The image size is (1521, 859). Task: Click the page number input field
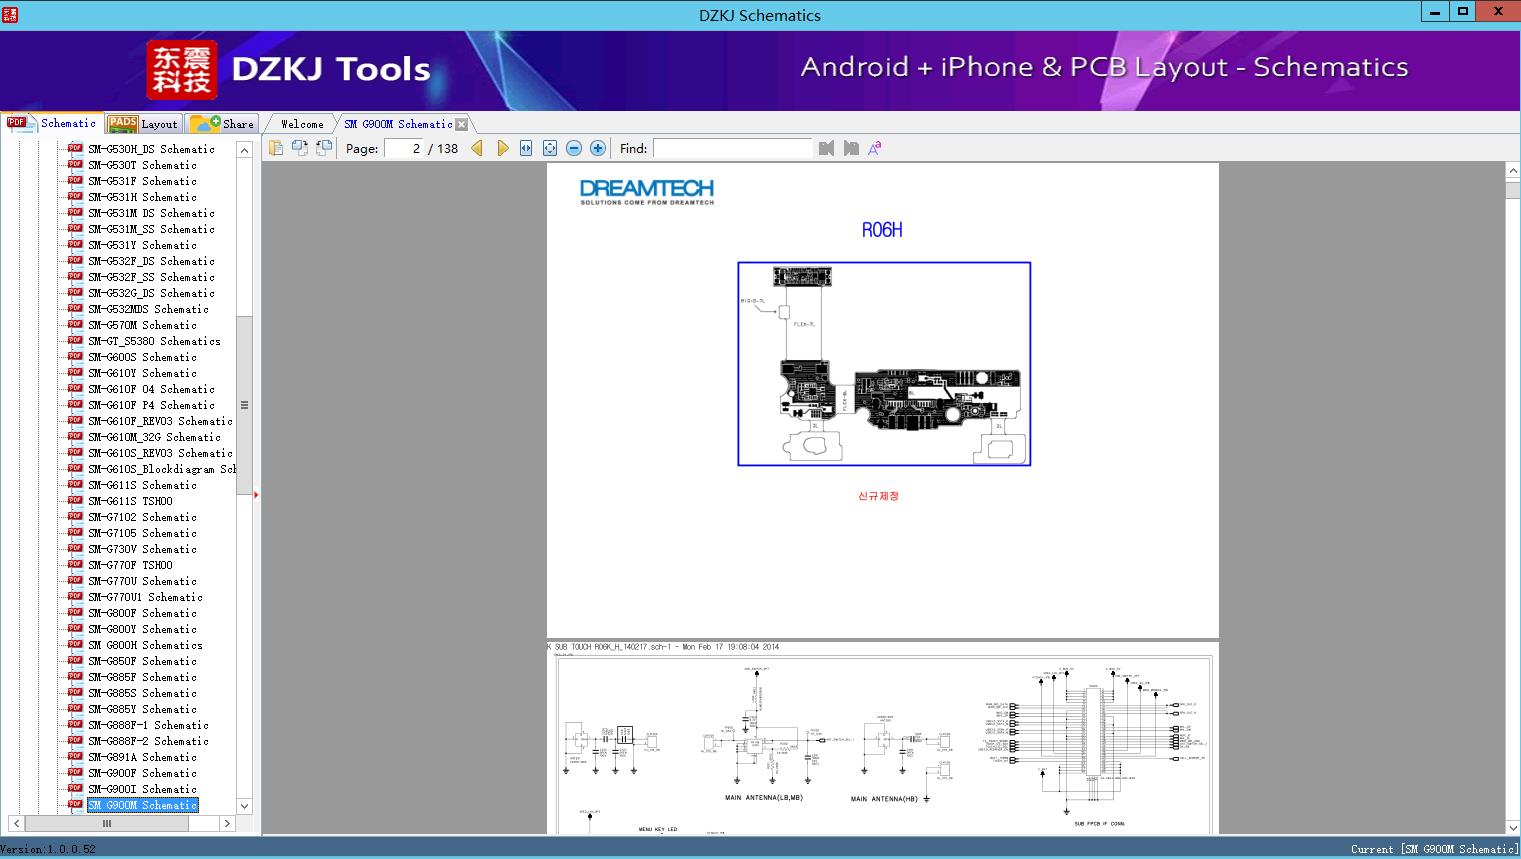404,148
